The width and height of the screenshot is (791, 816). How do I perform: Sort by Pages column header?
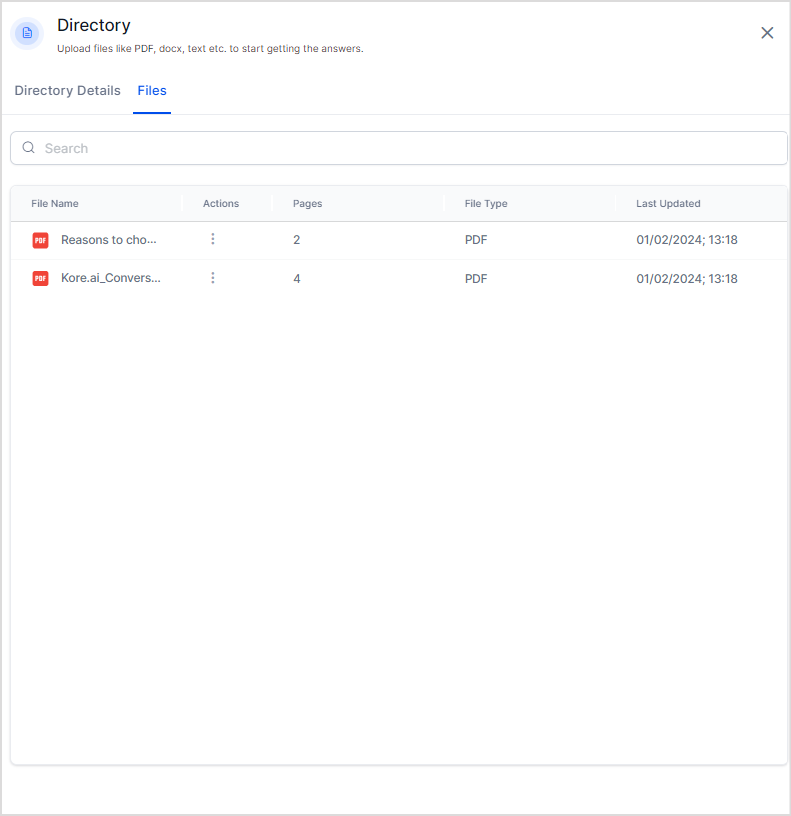[307, 204]
